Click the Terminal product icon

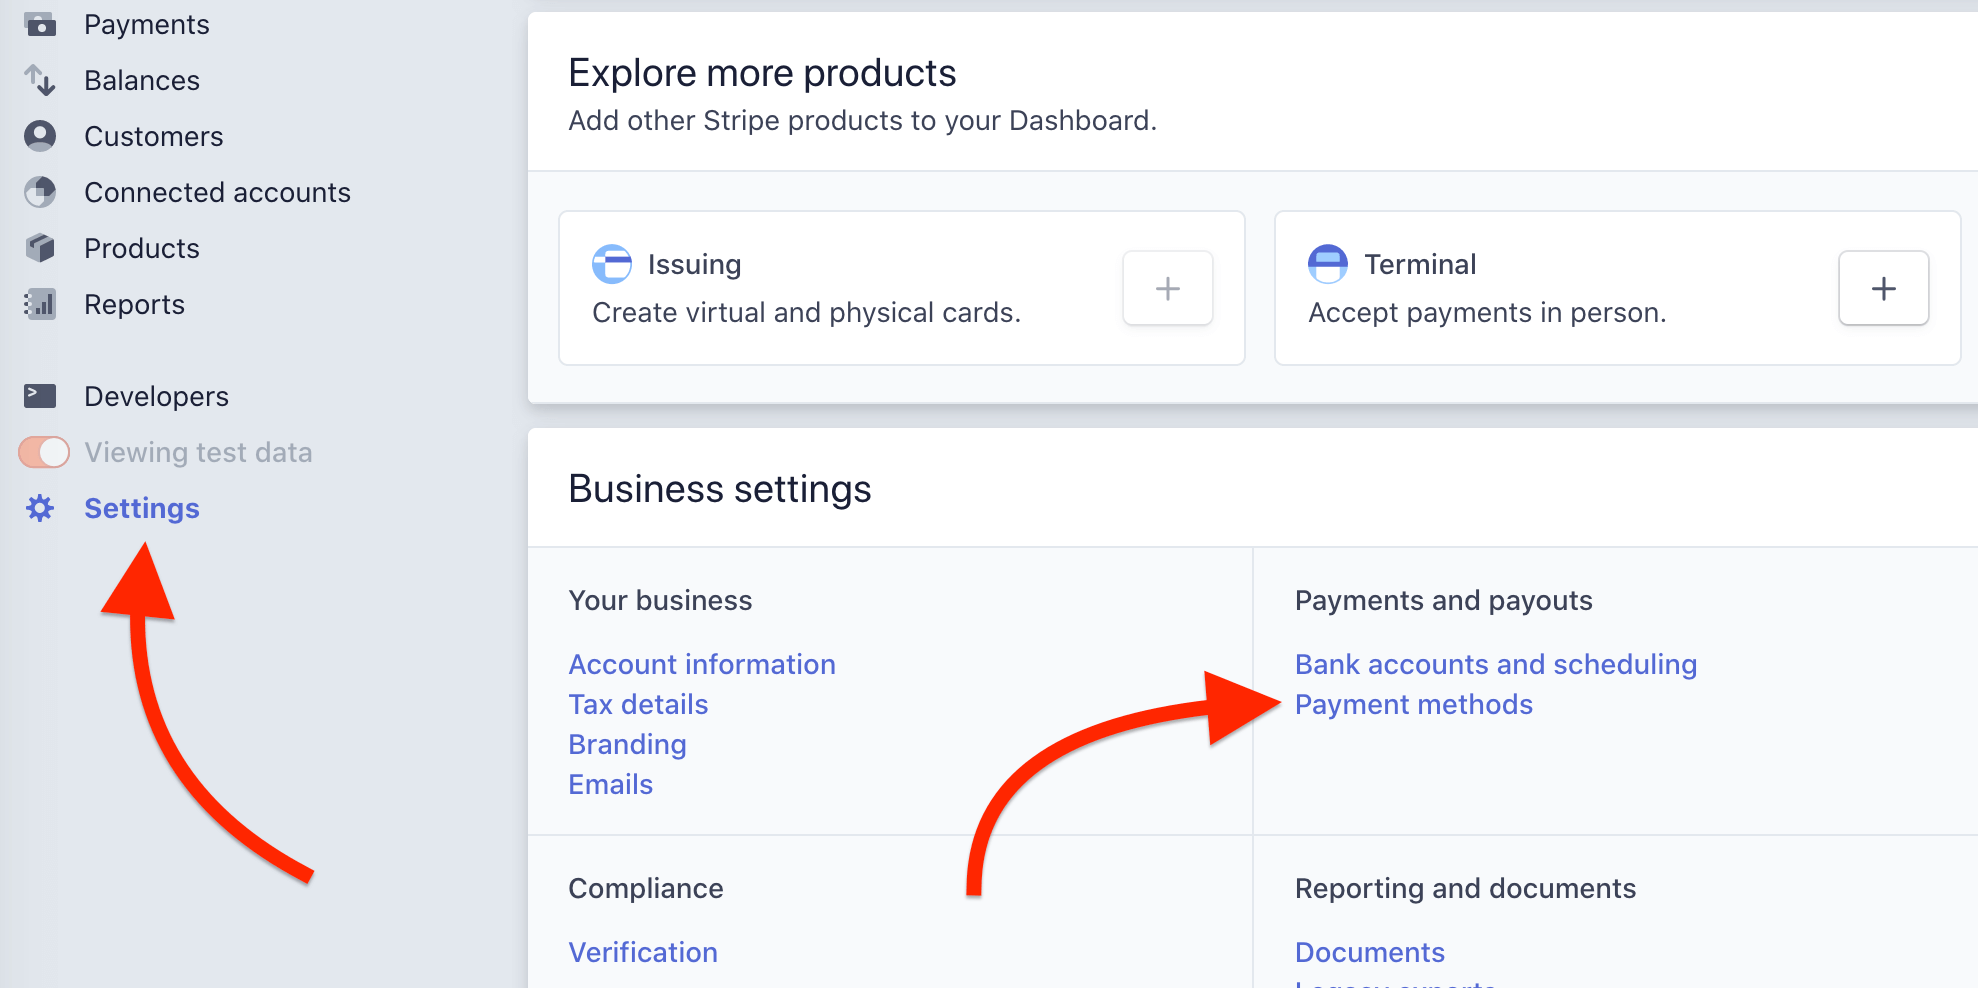(1328, 264)
